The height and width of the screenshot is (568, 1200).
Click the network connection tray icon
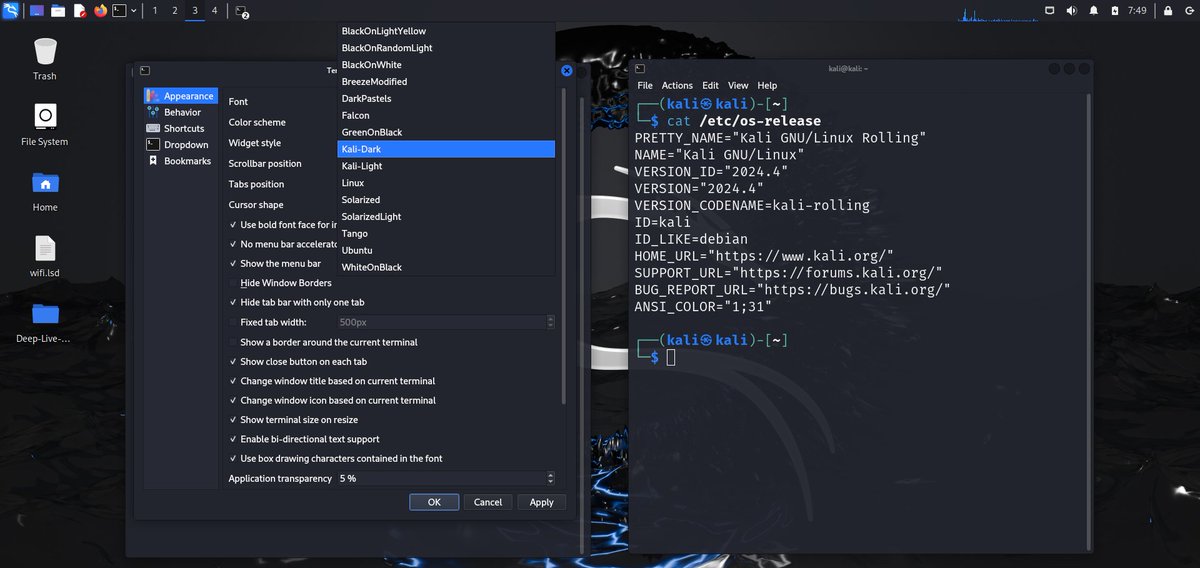[x=1050, y=10]
